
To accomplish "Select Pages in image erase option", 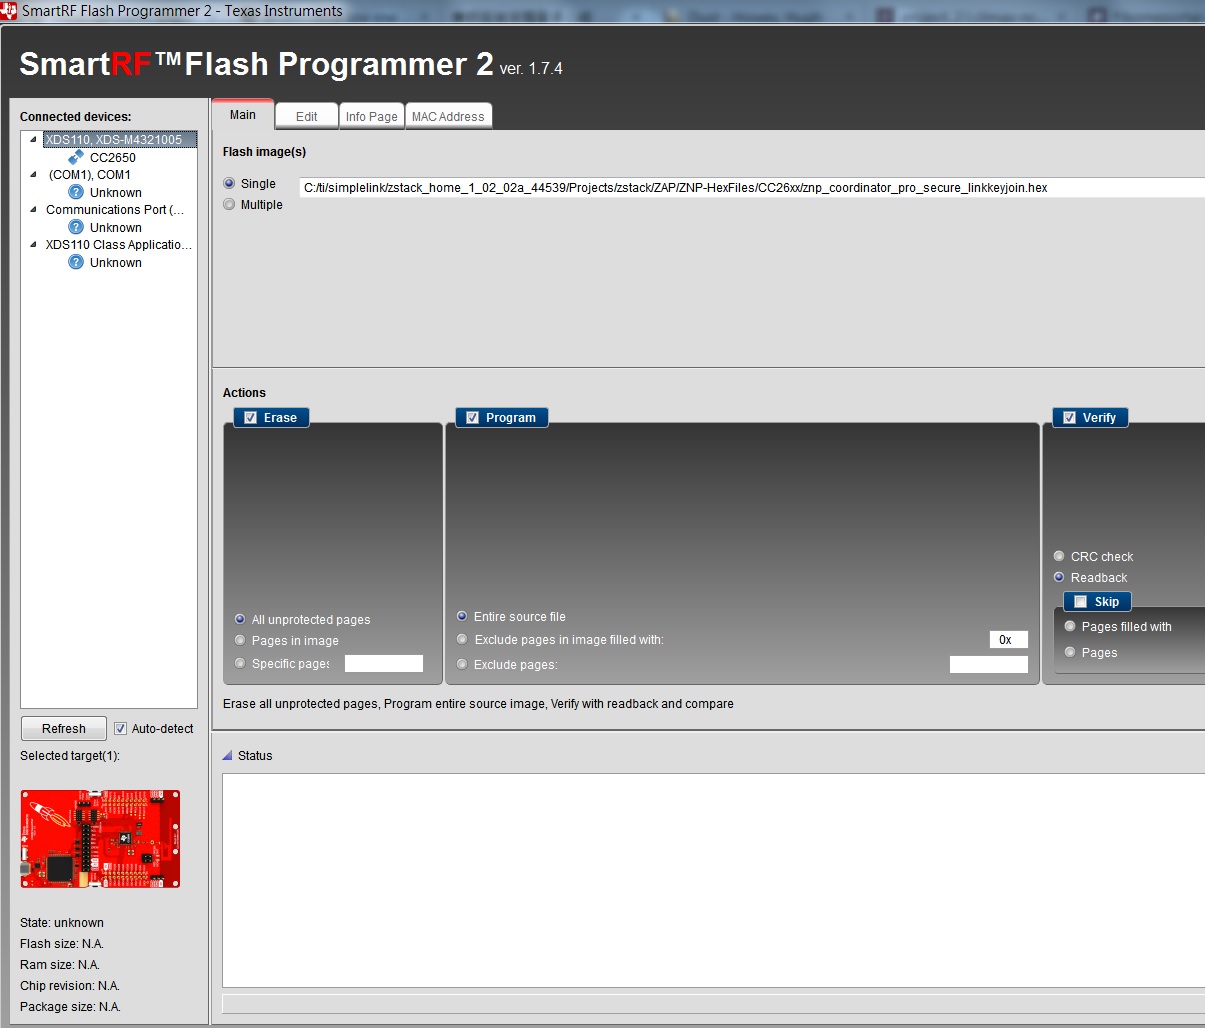I will tap(240, 641).
